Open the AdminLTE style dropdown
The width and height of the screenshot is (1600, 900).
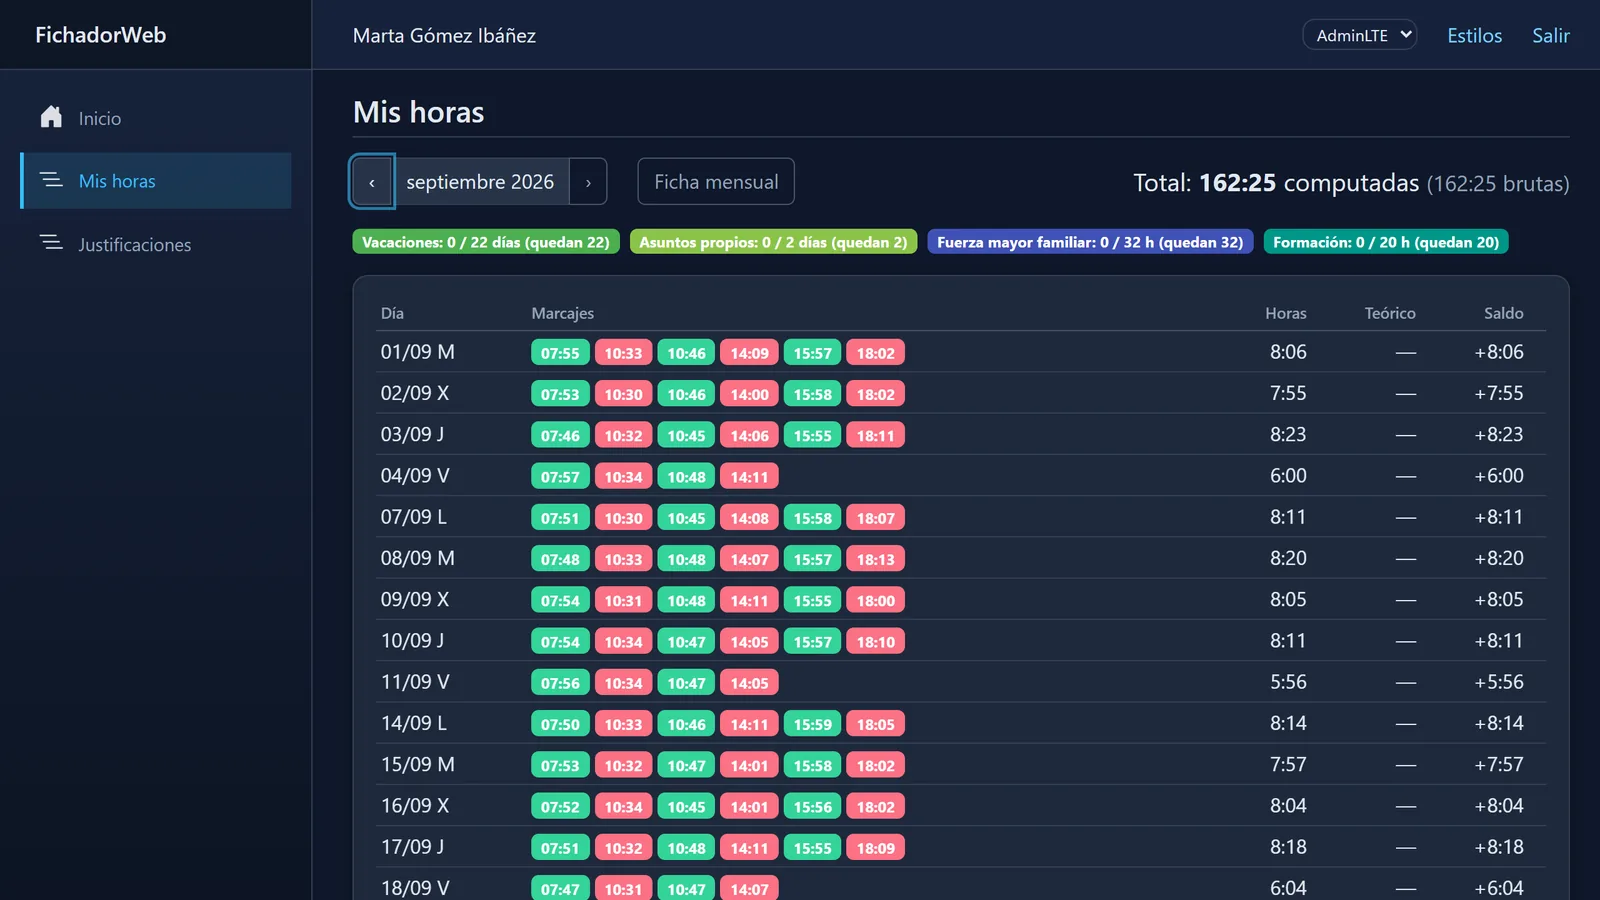click(1360, 35)
